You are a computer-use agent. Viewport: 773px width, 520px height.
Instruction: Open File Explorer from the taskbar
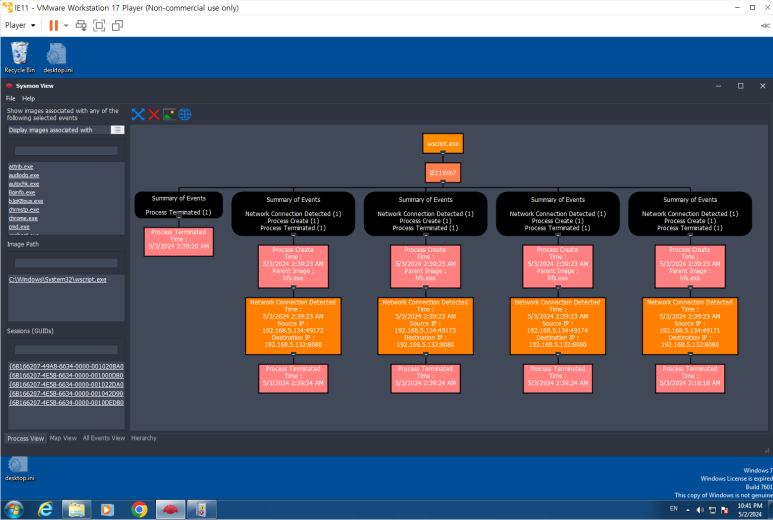coord(76,510)
